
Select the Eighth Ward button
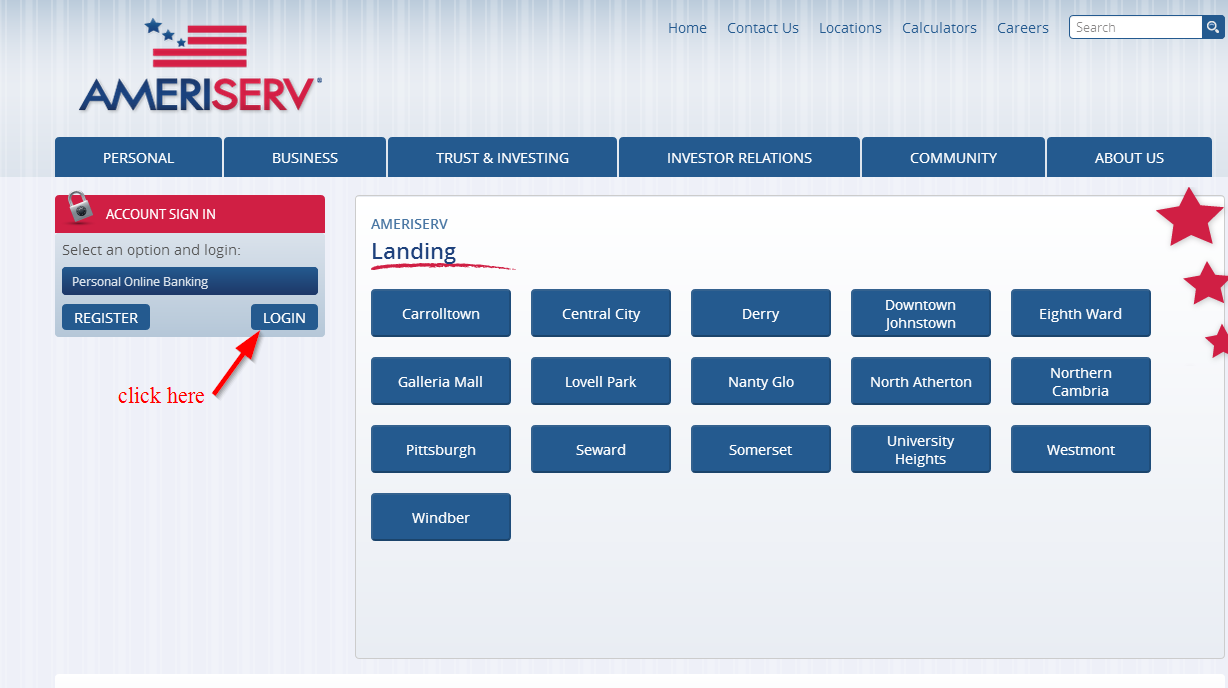coord(1081,313)
